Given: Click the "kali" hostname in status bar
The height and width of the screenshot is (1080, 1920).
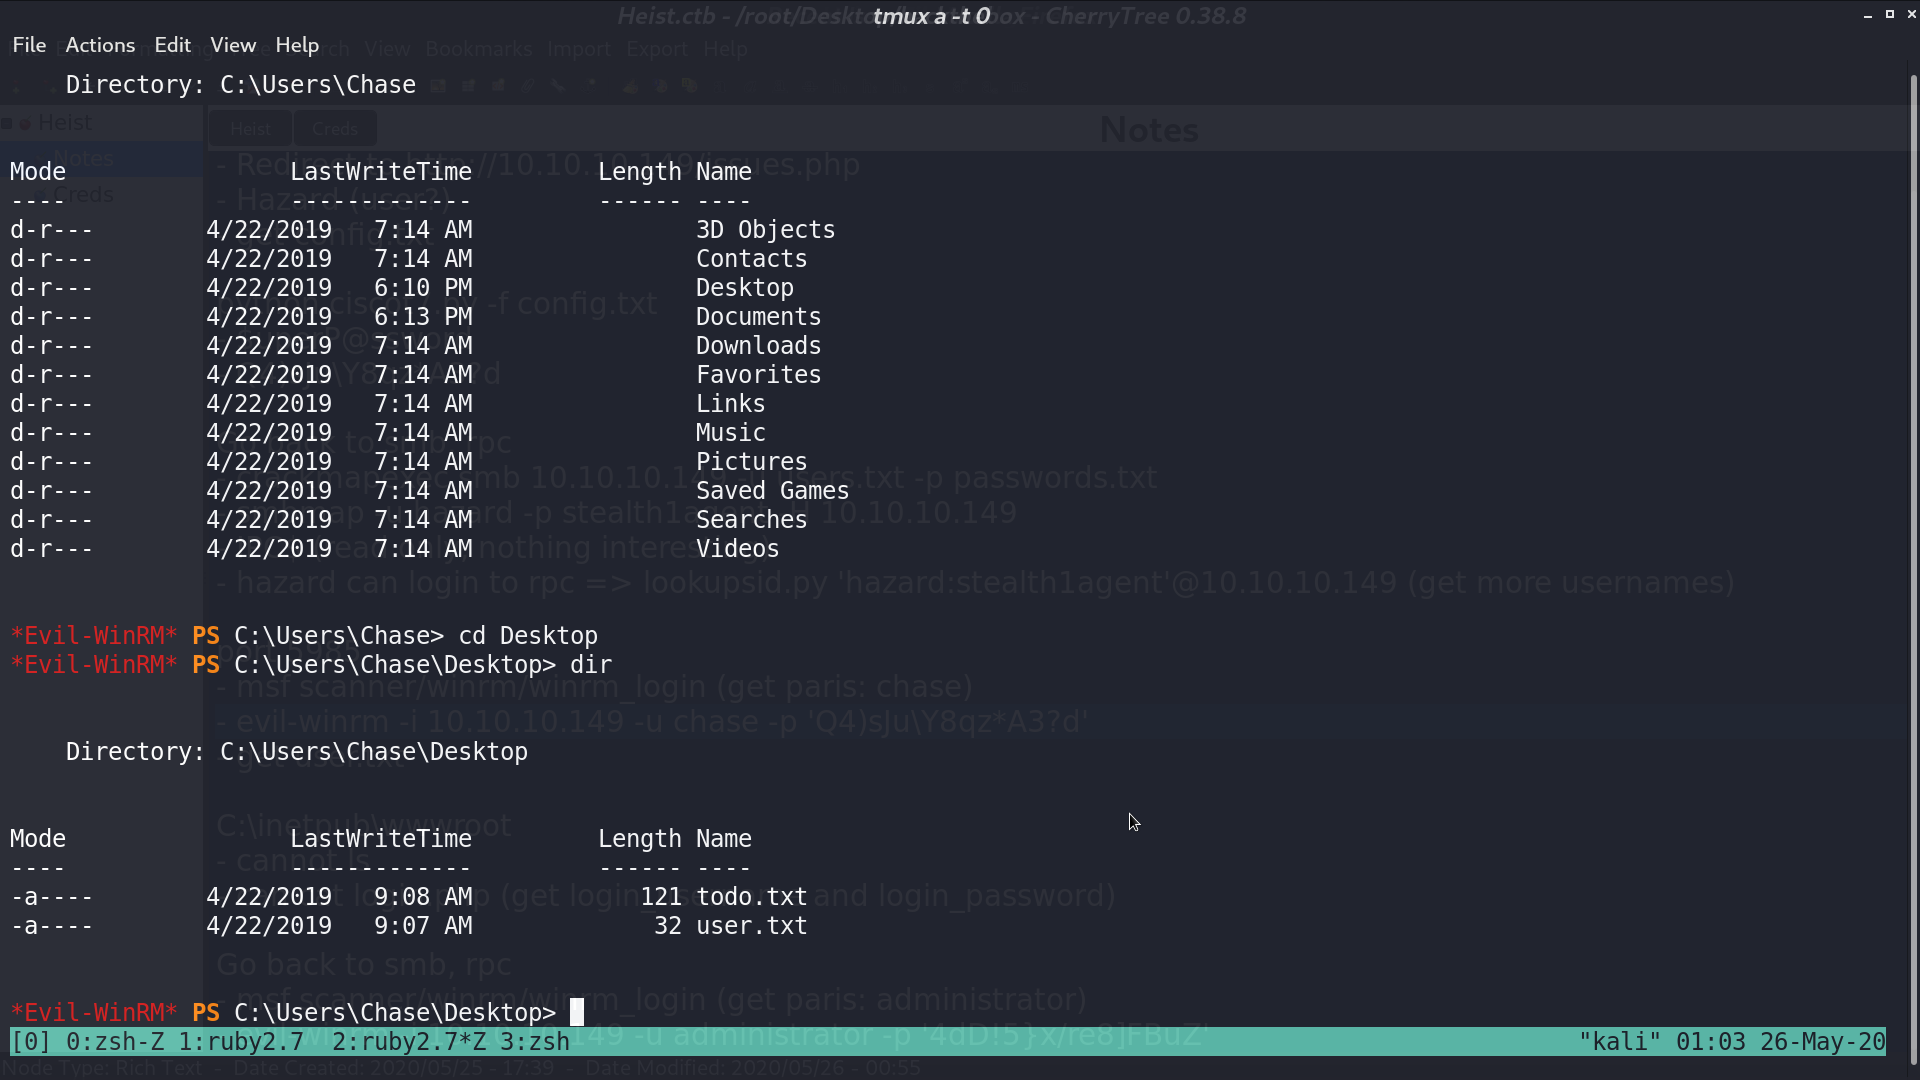Looking at the screenshot, I should 1620,1042.
